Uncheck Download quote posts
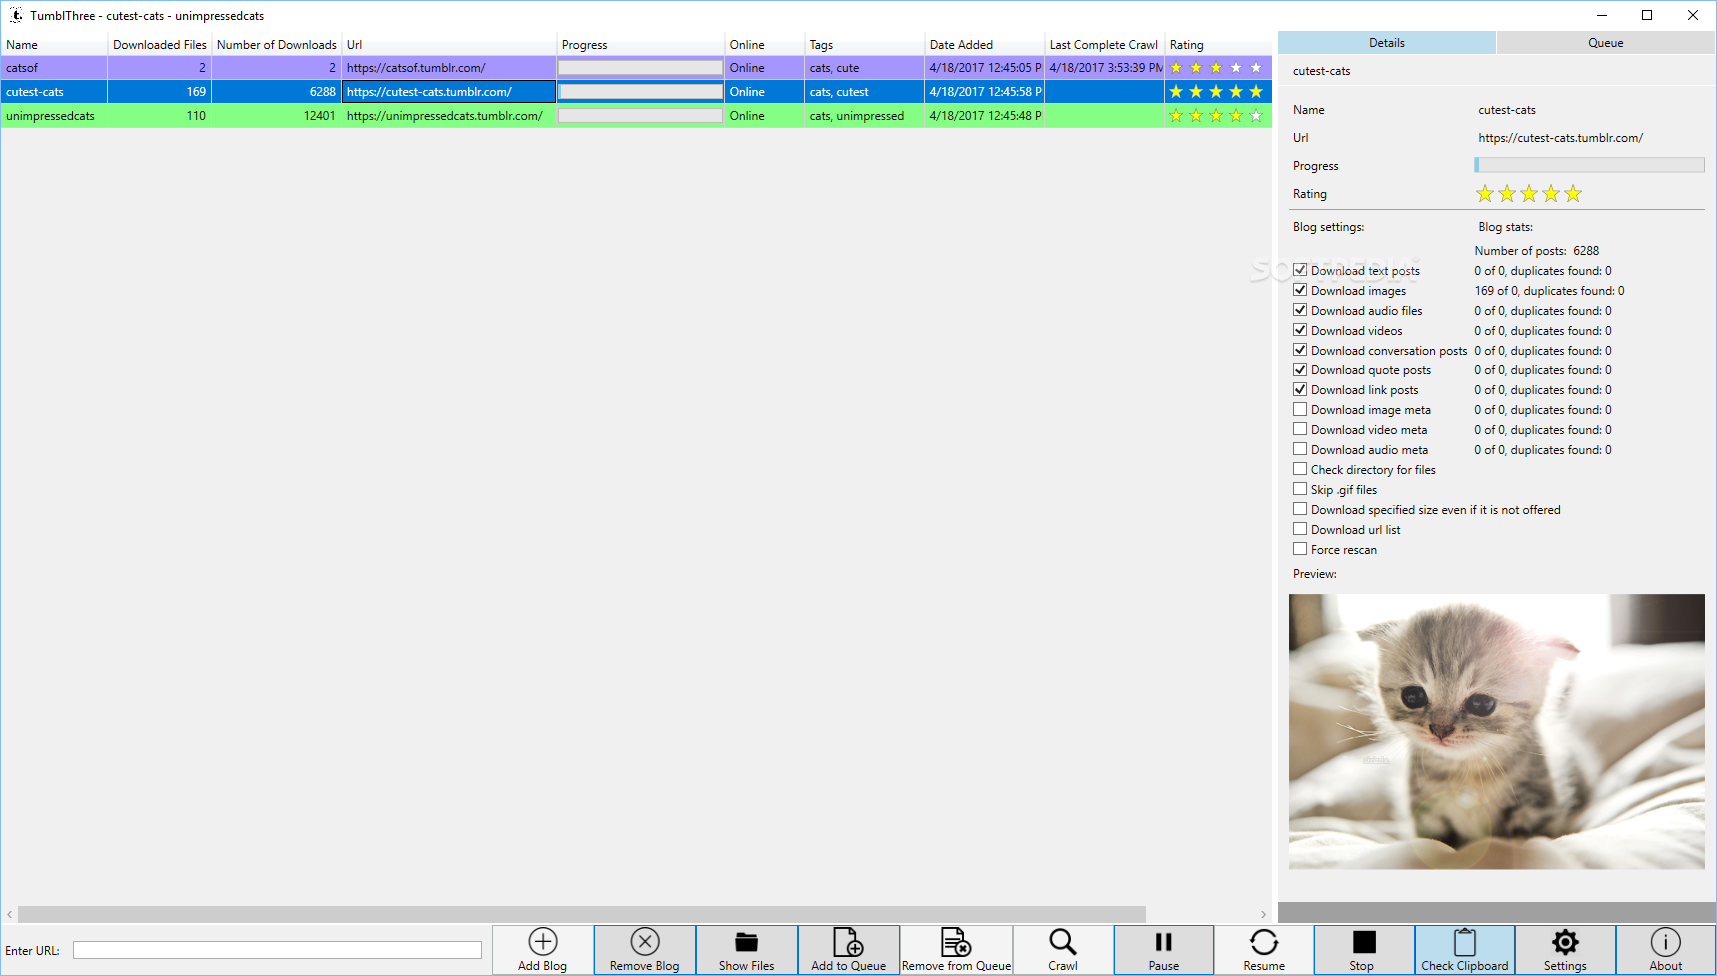1717x976 pixels. coord(1300,369)
